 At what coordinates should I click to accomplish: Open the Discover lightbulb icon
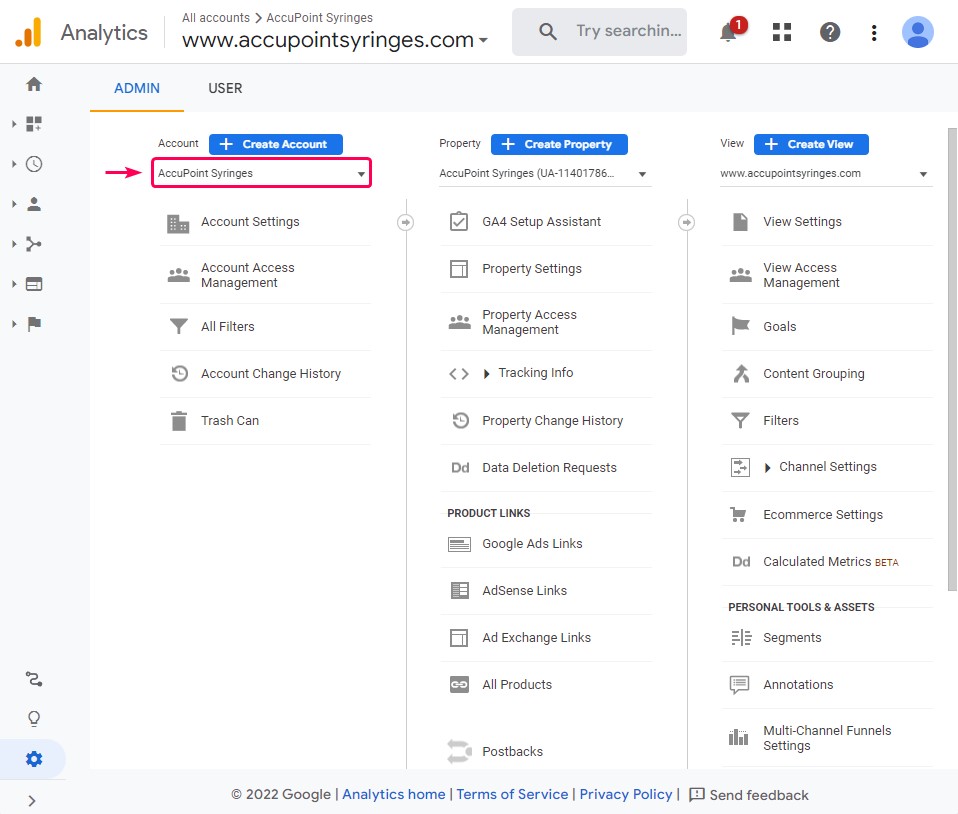coord(34,719)
